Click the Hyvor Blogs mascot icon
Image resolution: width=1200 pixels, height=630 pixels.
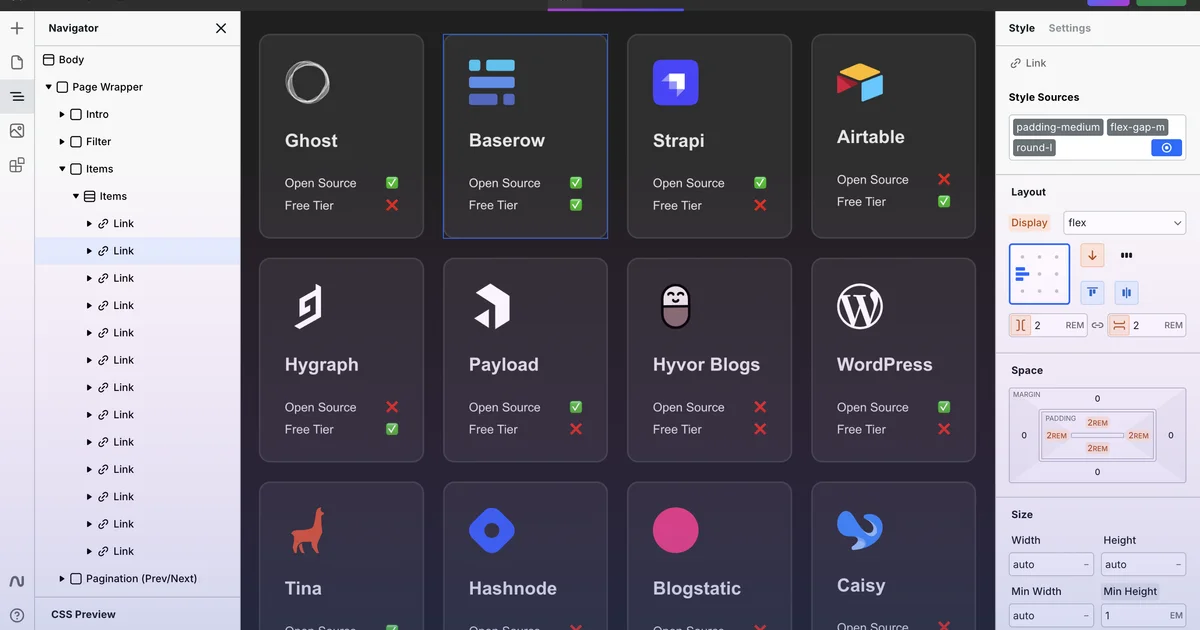676,306
